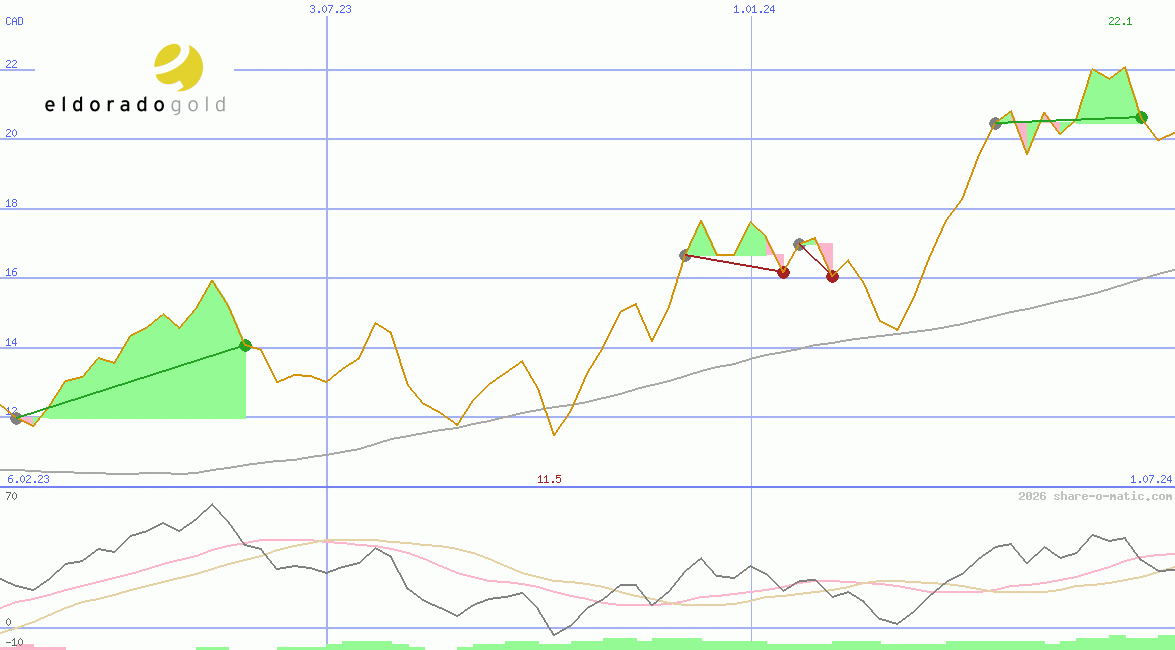Click the gray entry marker near 20 level
The image size is (1175, 650).
tap(995, 123)
